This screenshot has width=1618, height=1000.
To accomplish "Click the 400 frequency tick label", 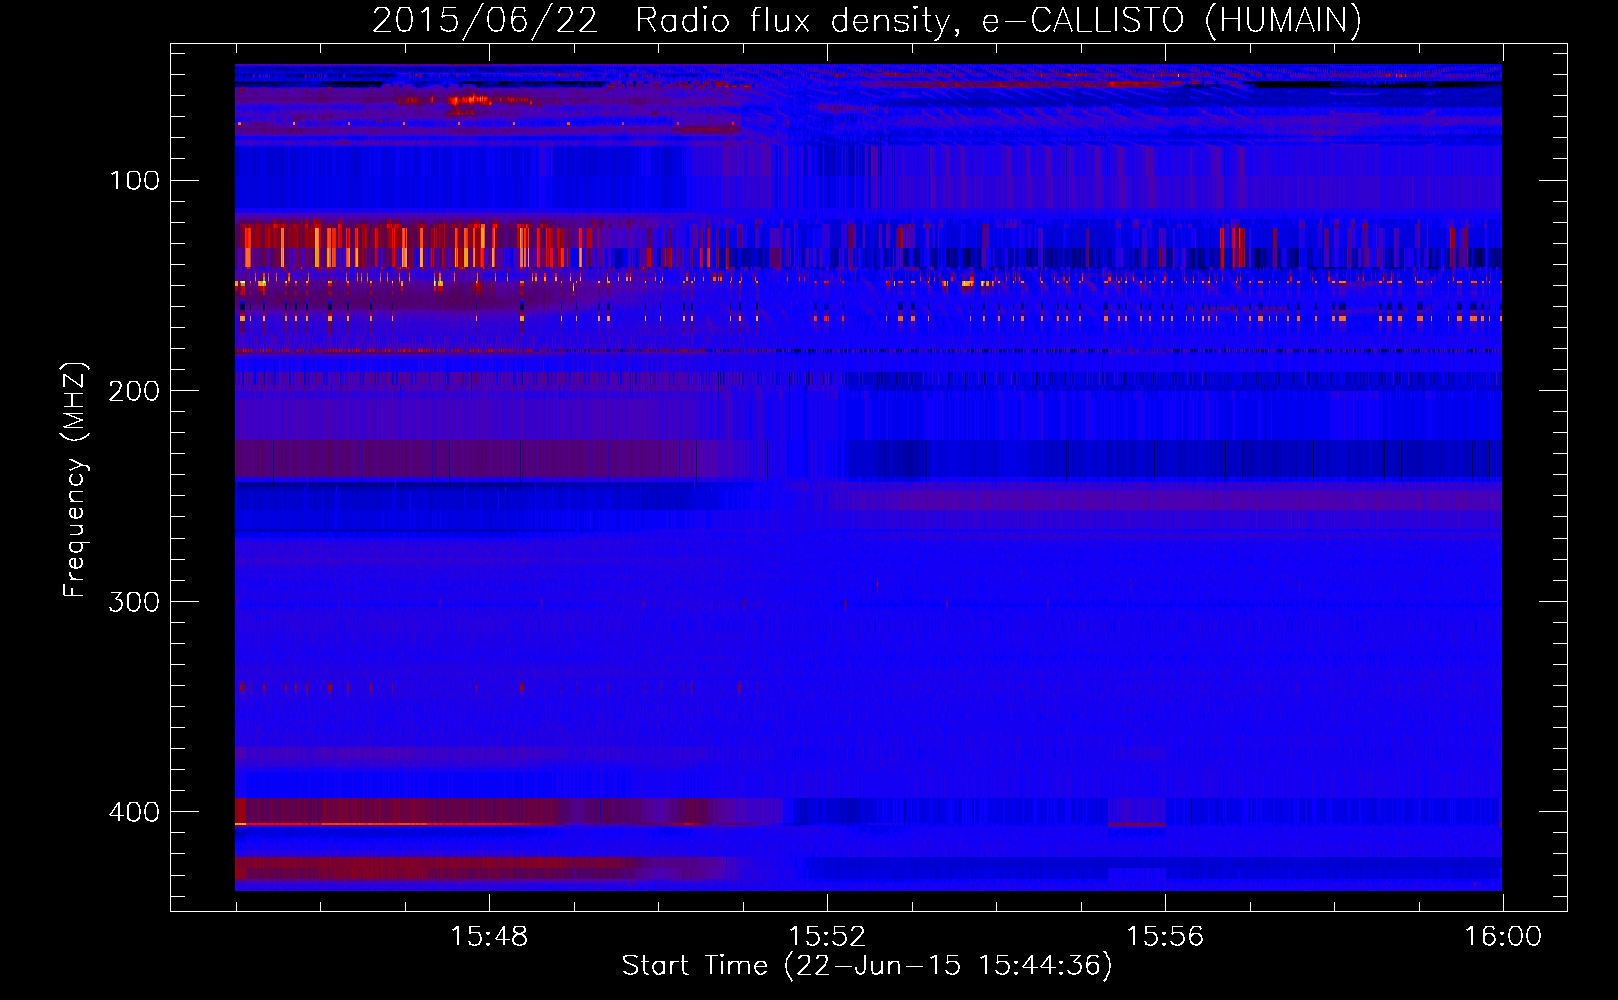I will coord(134,812).
